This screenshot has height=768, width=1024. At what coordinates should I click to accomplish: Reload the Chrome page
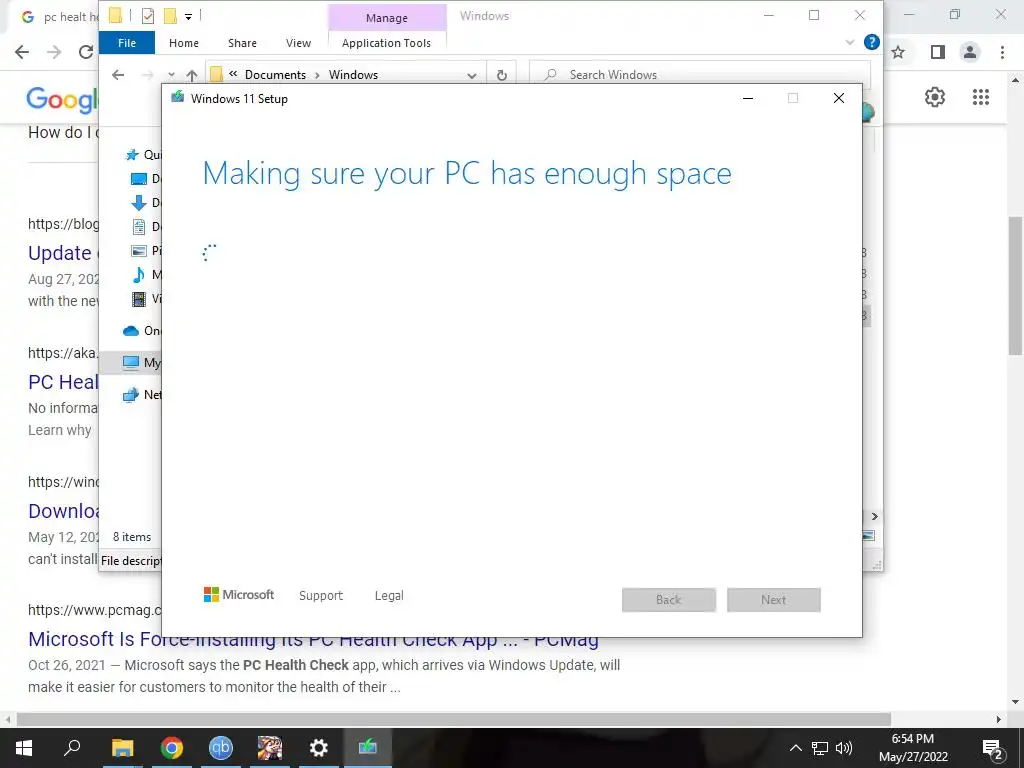pos(86,52)
